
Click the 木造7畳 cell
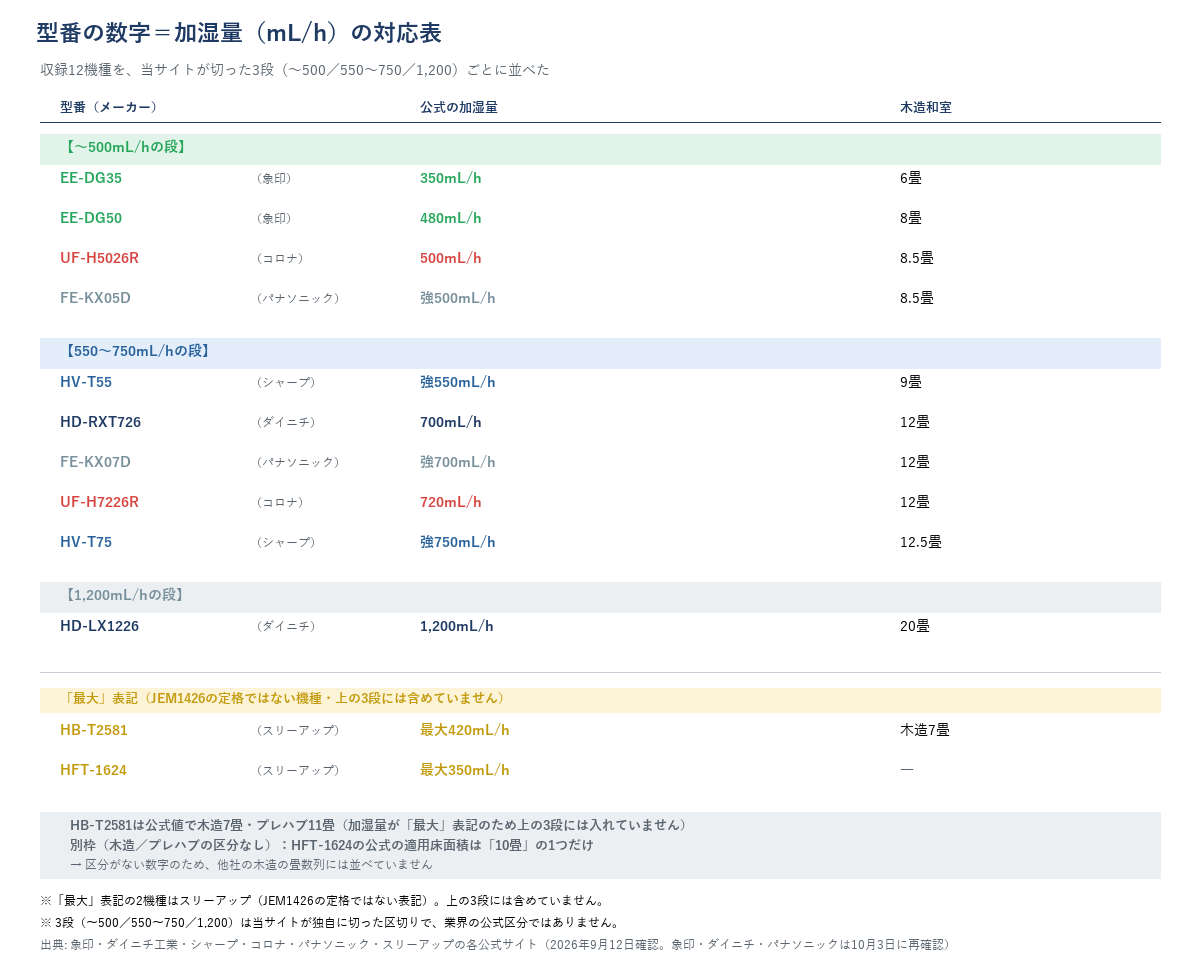coord(925,730)
